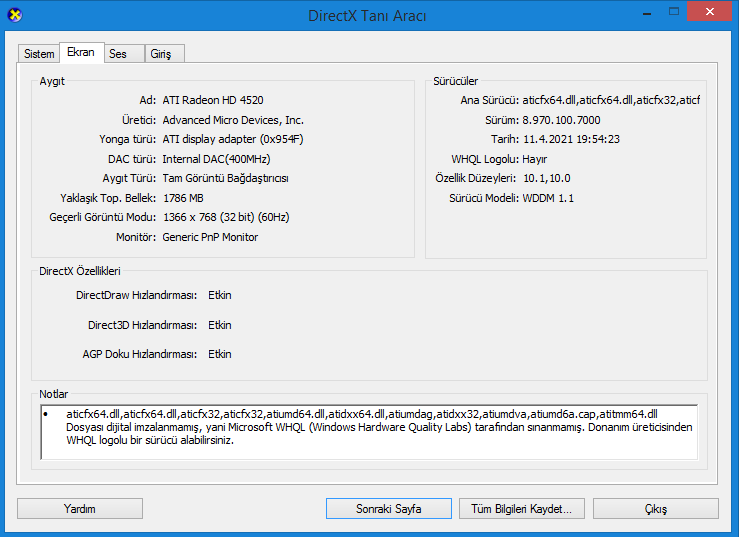Screen dimensions: 739x537
Task: Click Etkin next to Direct3D Hızlandırması
Action: (220, 325)
